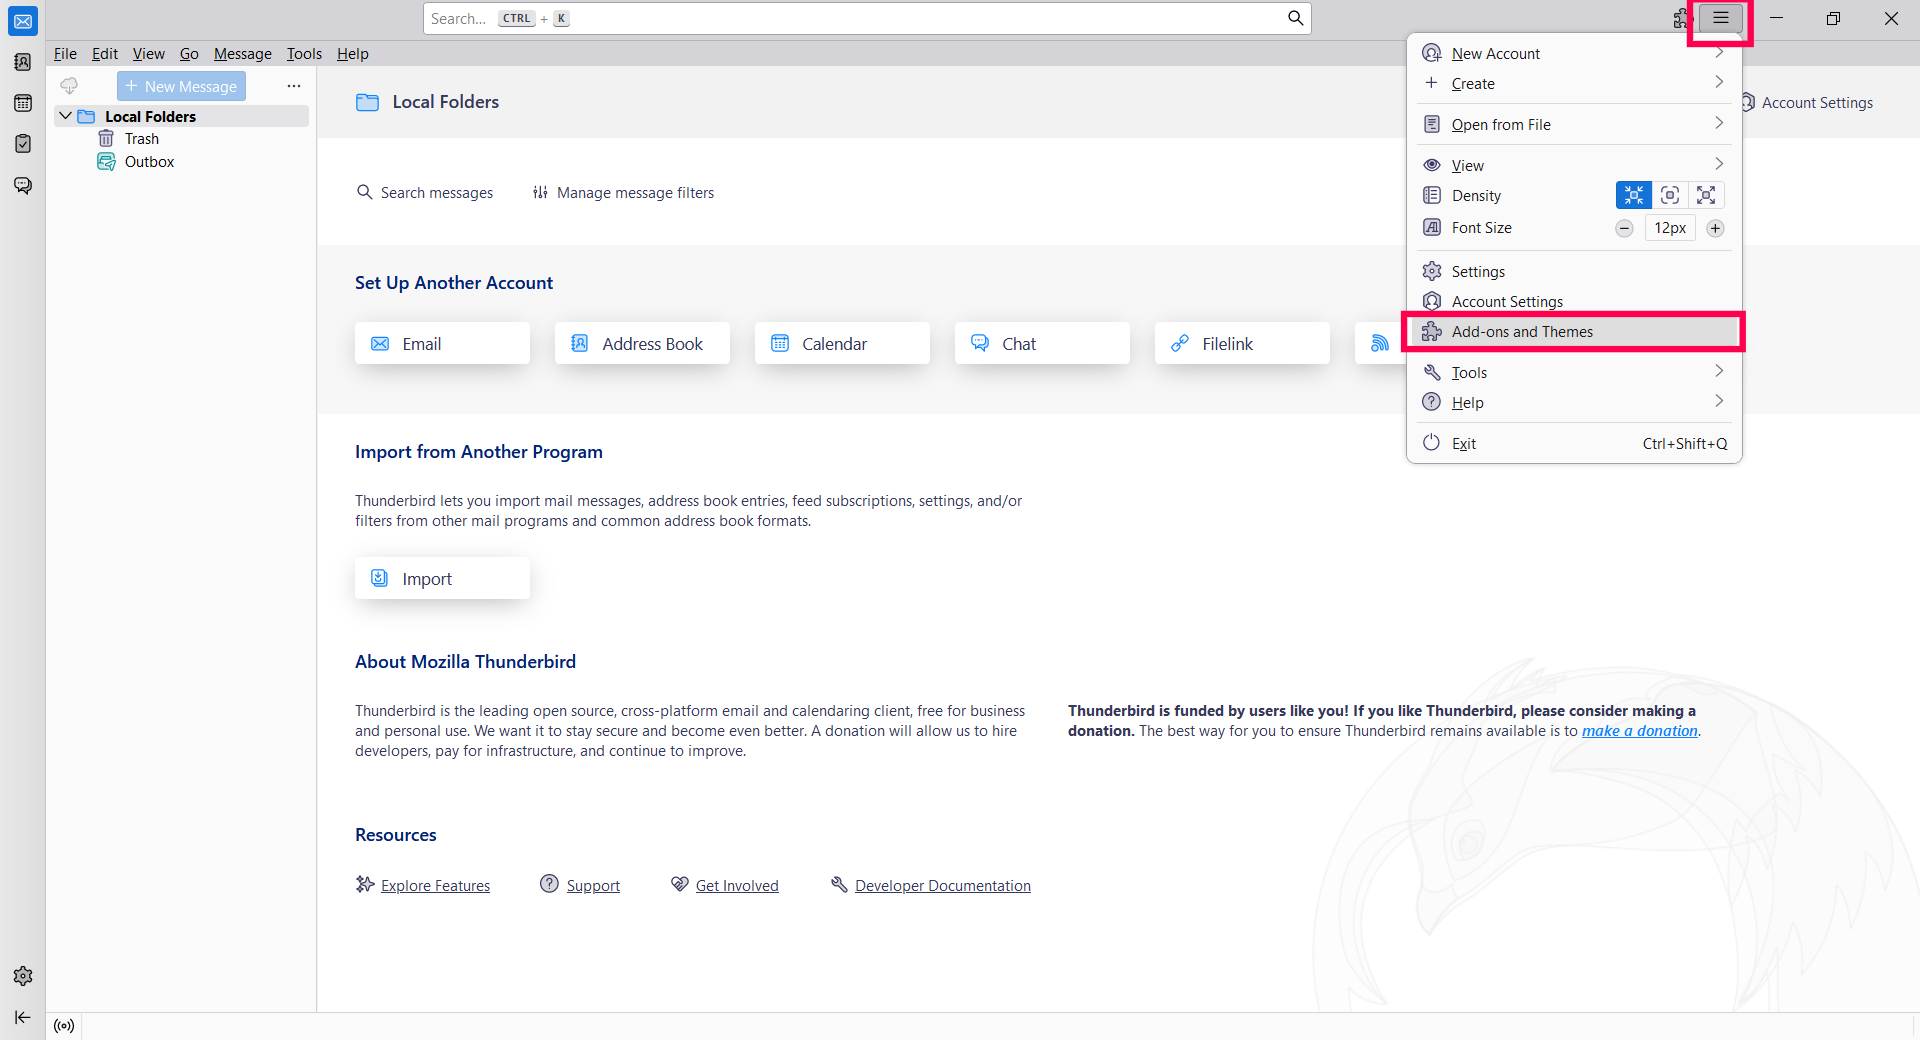The image size is (1920, 1040).
Task: Open the Chat space icon
Action: coord(23,185)
